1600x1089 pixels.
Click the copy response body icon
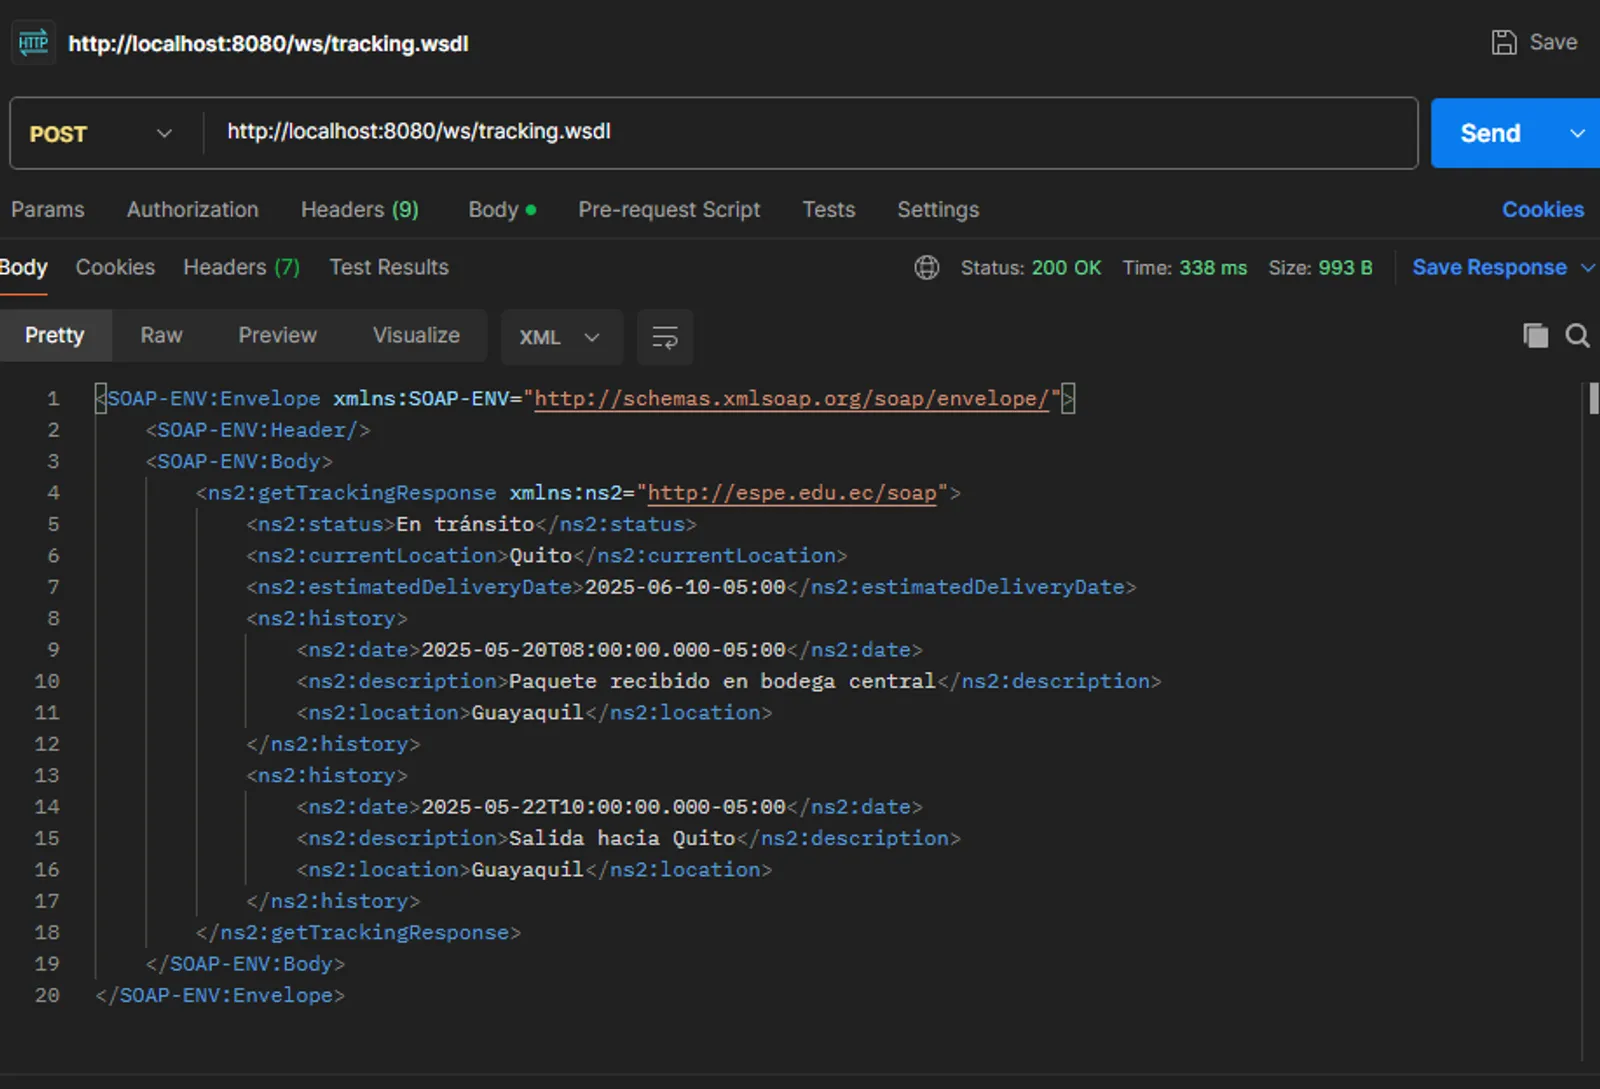[x=1535, y=335]
